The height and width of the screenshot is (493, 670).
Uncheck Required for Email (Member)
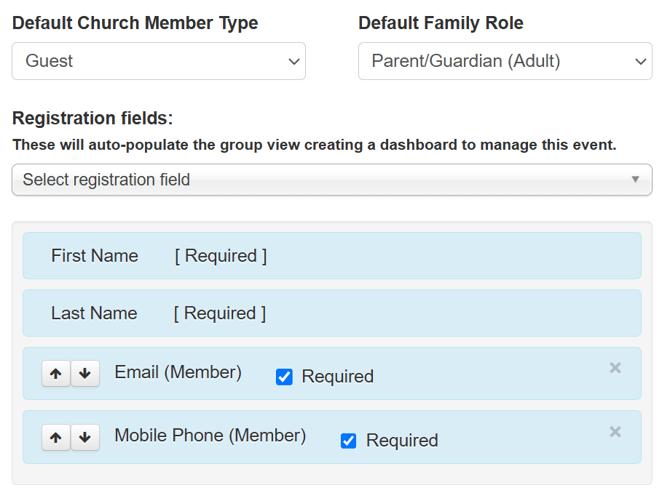point(284,377)
